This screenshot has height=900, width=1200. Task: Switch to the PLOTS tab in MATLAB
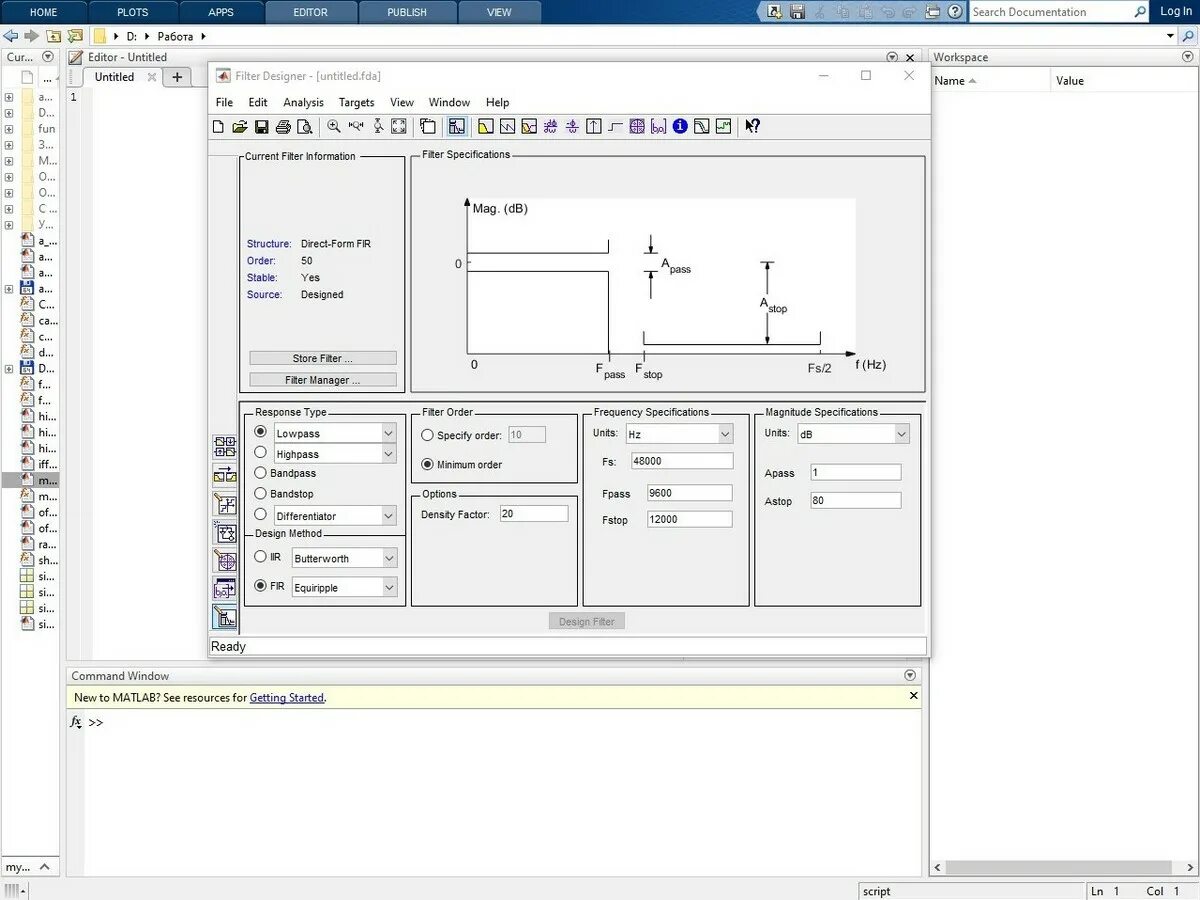coord(132,12)
